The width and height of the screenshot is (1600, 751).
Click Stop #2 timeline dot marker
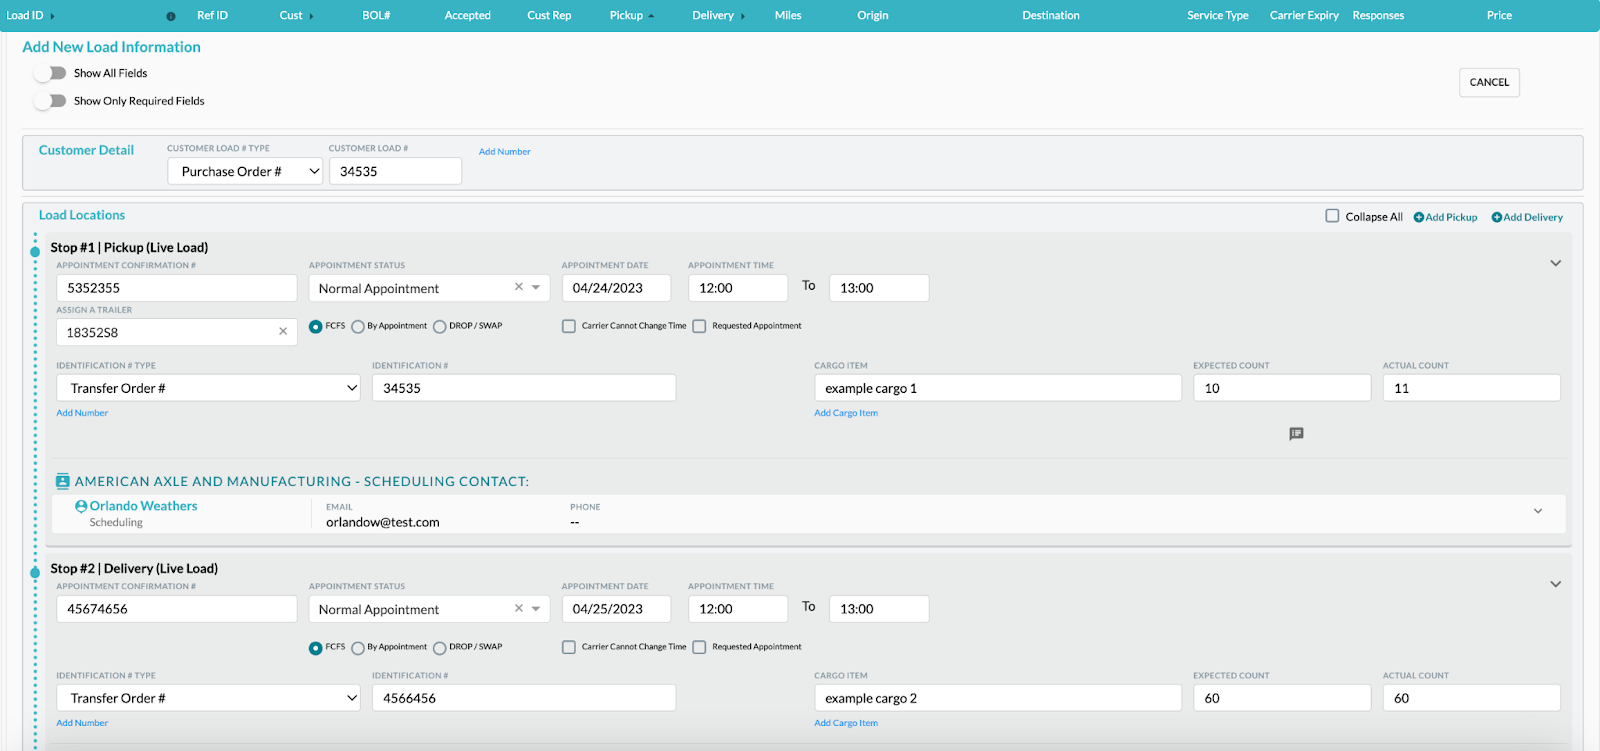click(35, 573)
